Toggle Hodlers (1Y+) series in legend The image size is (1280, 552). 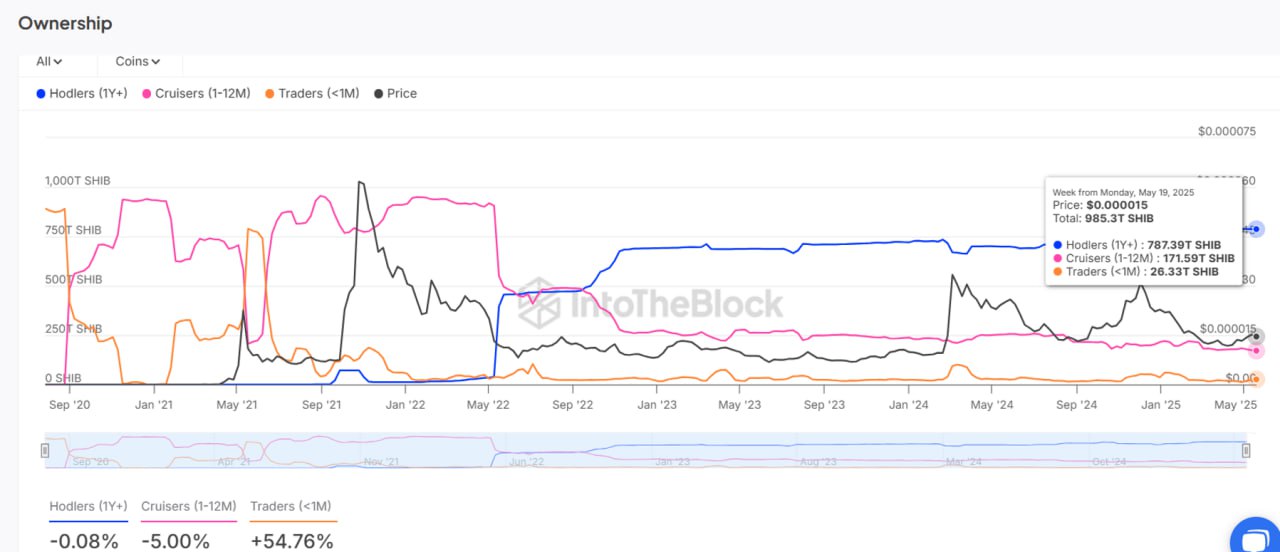pos(88,93)
